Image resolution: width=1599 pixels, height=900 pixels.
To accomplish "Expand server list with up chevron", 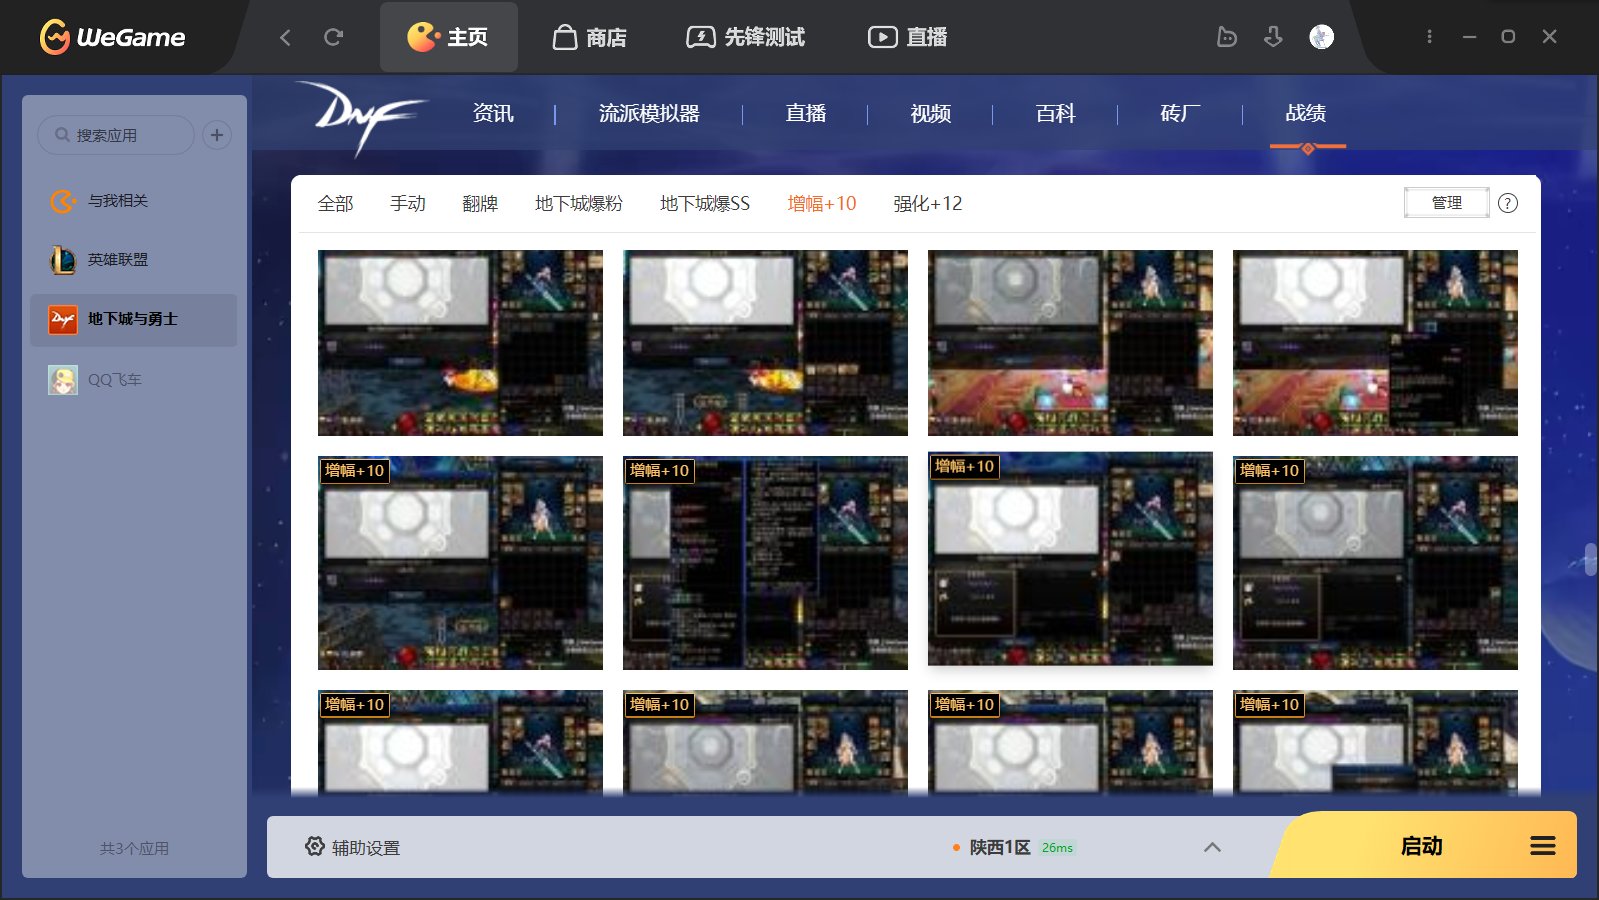I will tap(1212, 847).
